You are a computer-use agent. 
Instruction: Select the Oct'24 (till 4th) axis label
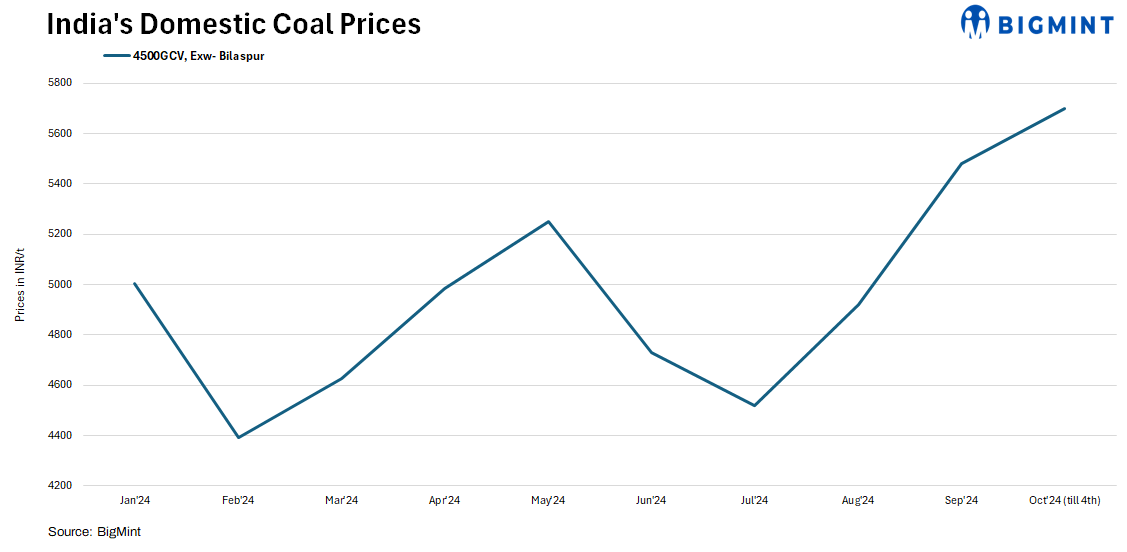tap(1064, 500)
